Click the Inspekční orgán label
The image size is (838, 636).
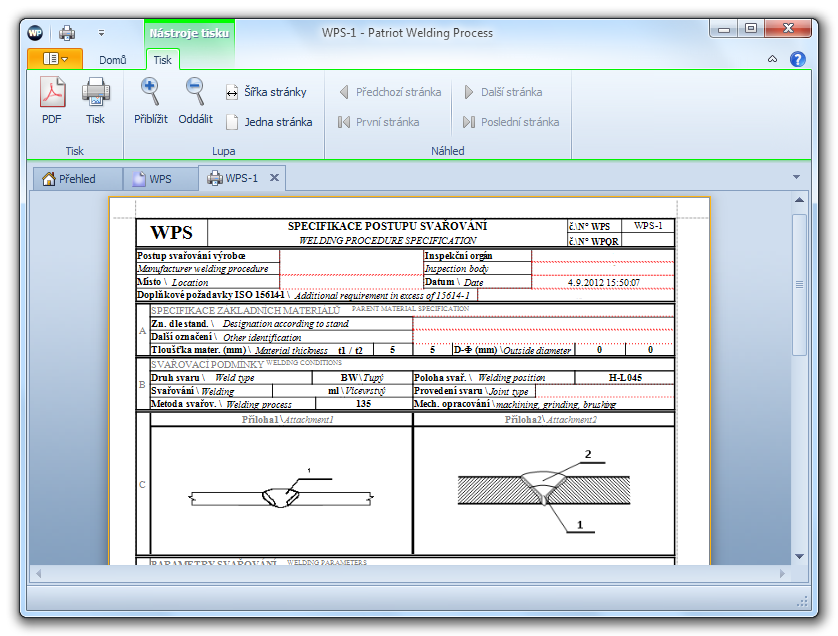[458, 255]
